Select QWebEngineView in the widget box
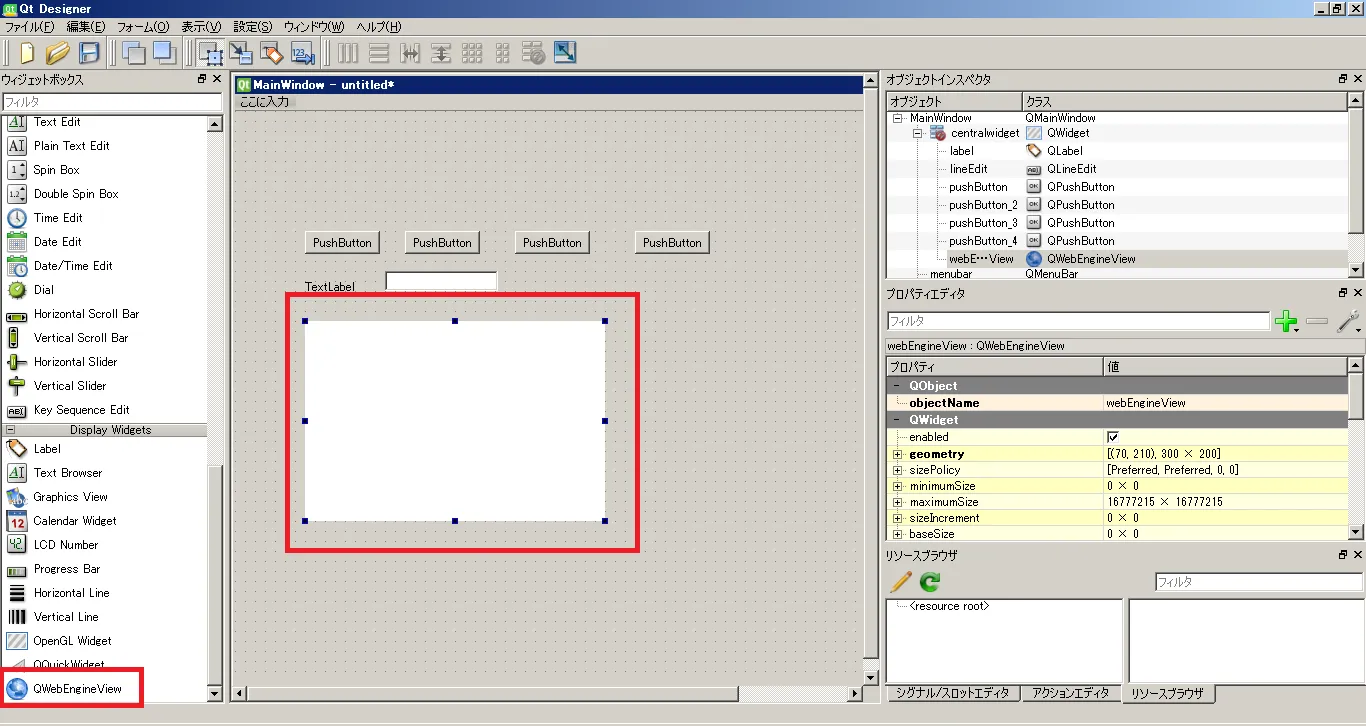1366x726 pixels. pyautogui.click(x=77, y=689)
